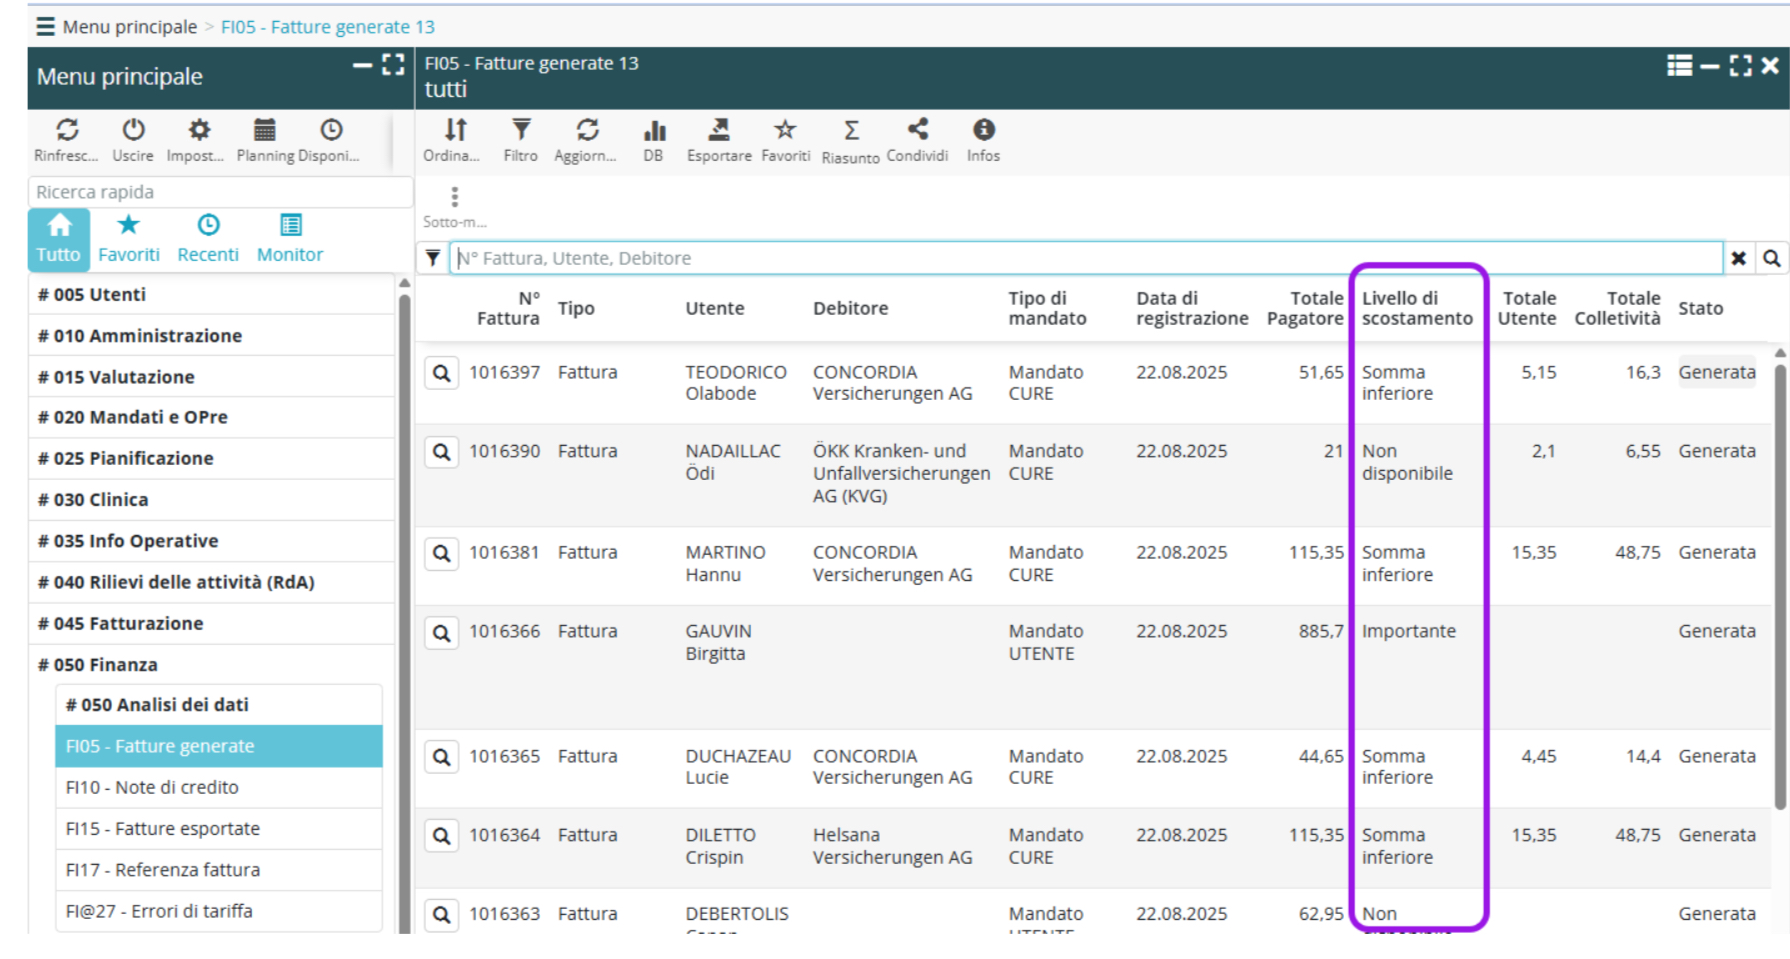Add to Favoriti with star icon
Screen dimensions: 1790x959
click(785, 131)
